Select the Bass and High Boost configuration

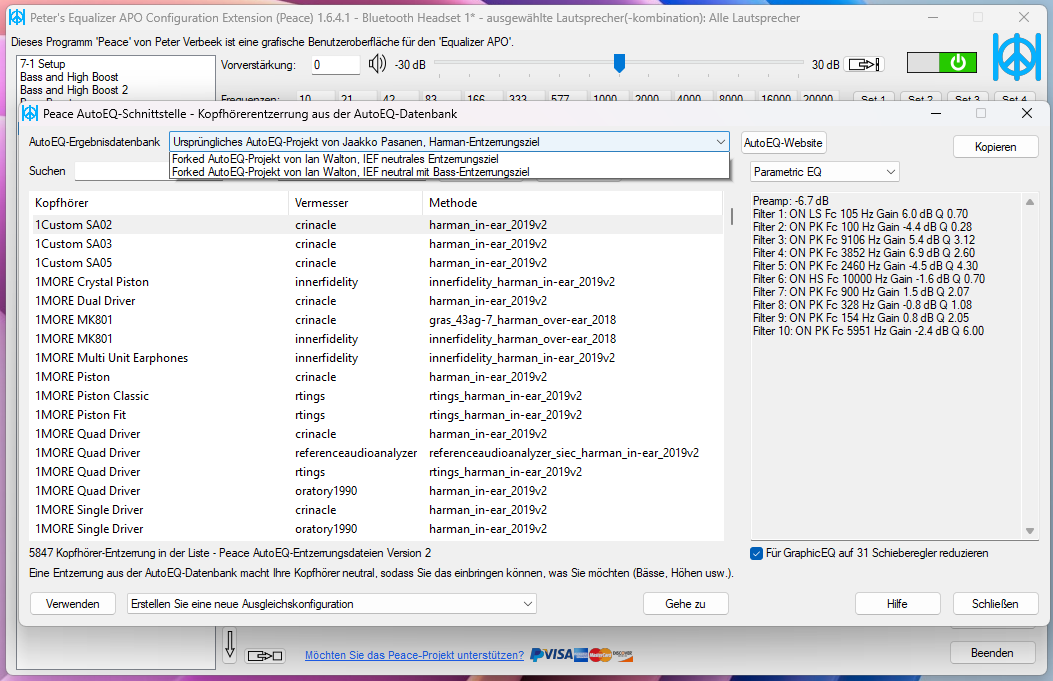pos(69,77)
